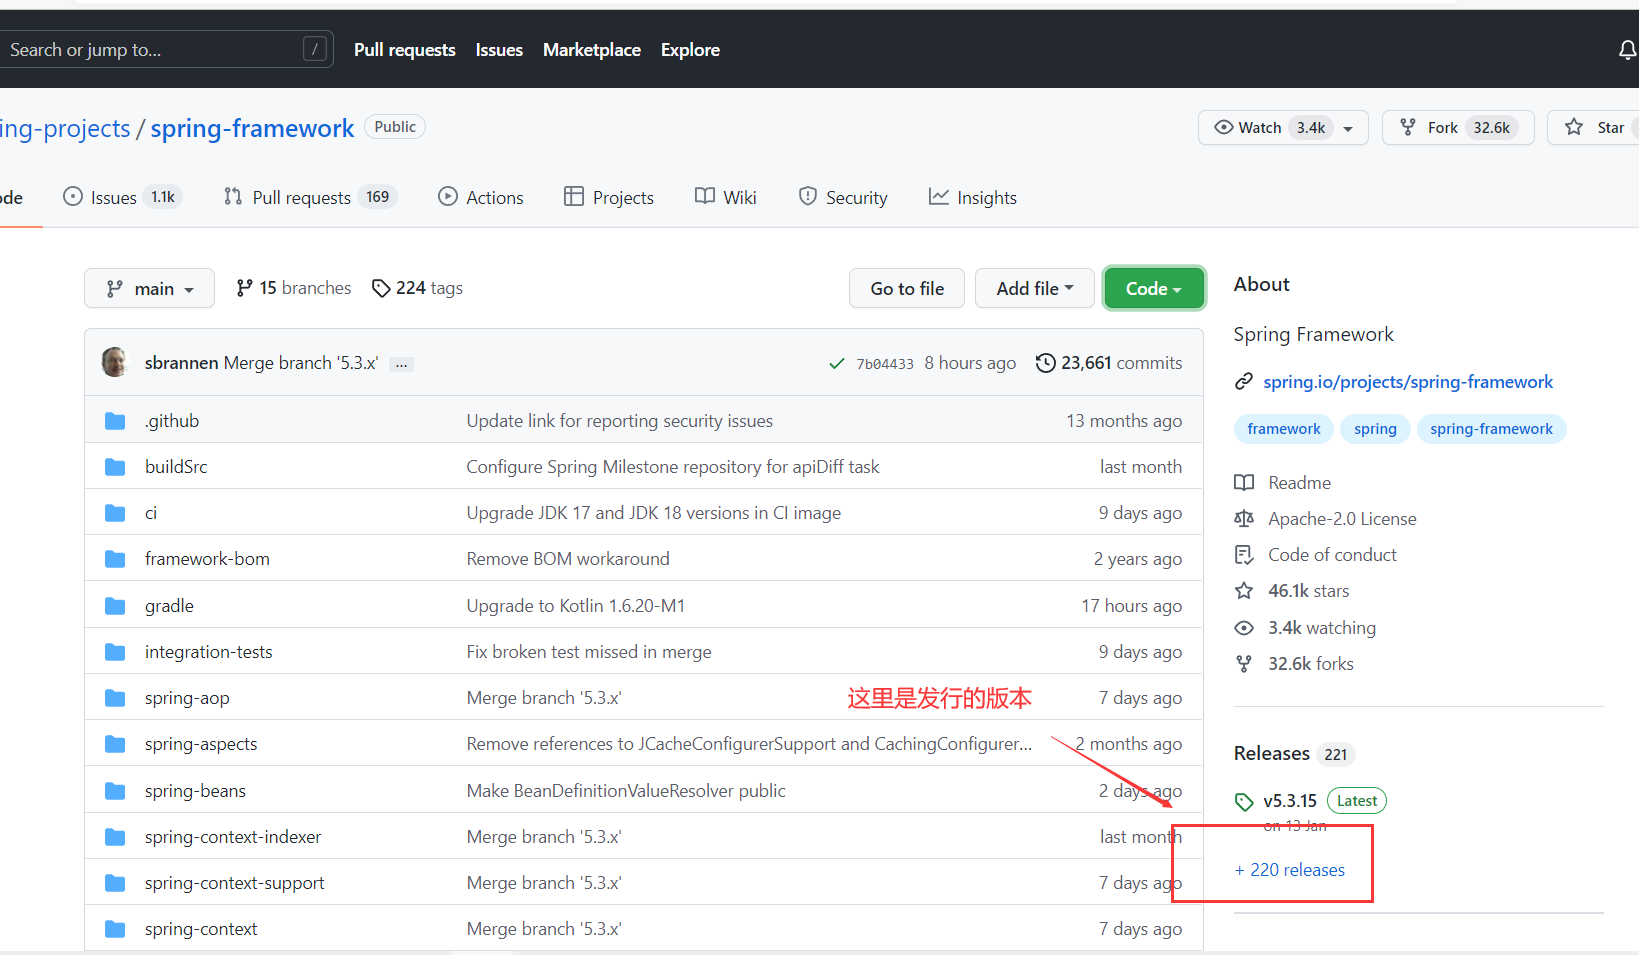Open Marketplace in top navigation
Image resolution: width=1639 pixels, height=955 pixels.
click(x=592, y=50)
